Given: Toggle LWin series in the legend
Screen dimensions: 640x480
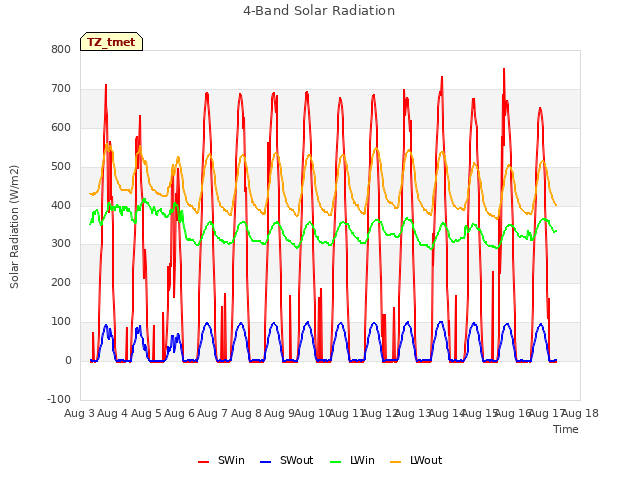Looking at the screenshot, I should pyautogui.click(x=352, y=460).
